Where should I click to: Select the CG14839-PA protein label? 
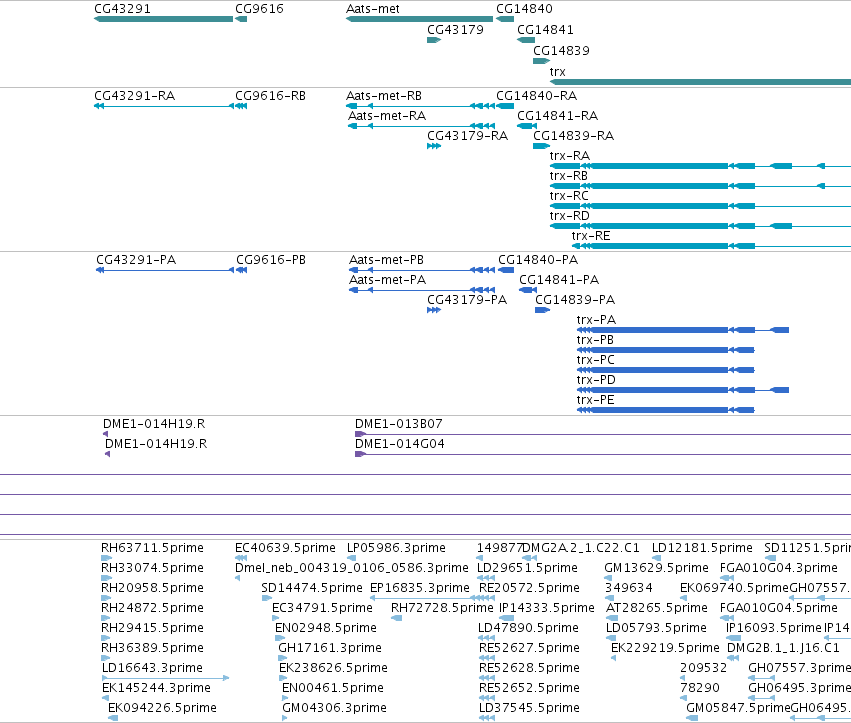[575, 301]
